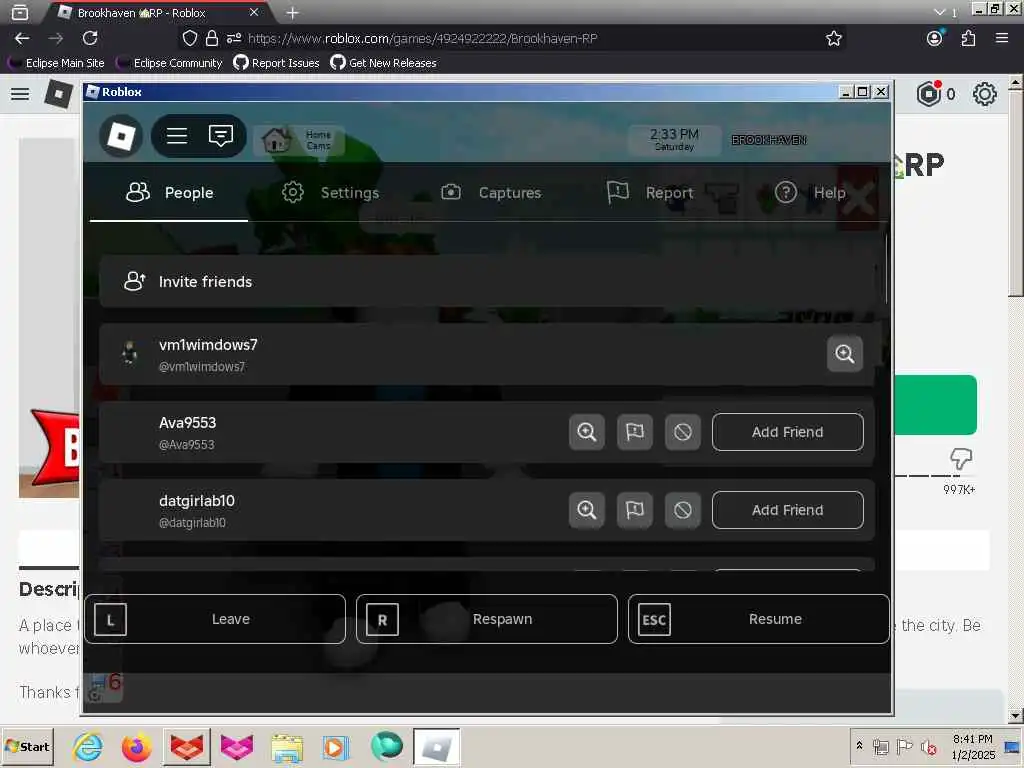
Task: Launch Internet Explorer from taskbar
Action: tap(88, 746)
